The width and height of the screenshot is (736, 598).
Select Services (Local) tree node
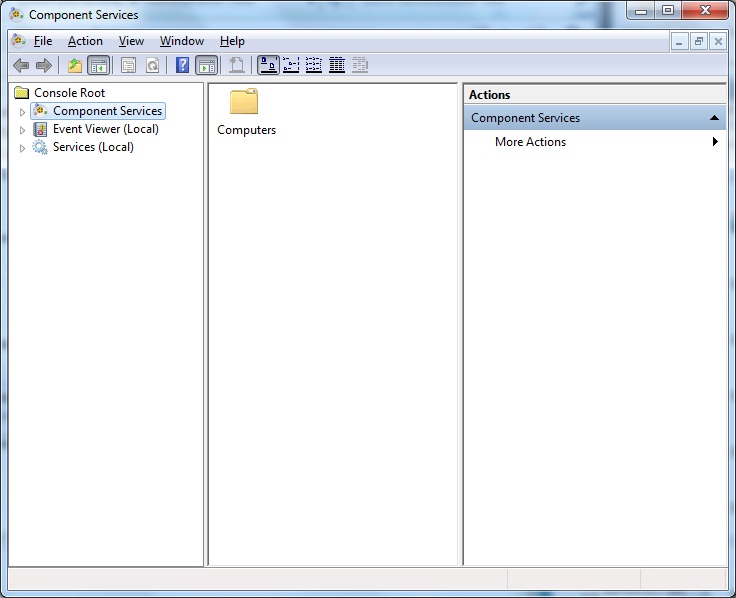pos(93,147)
